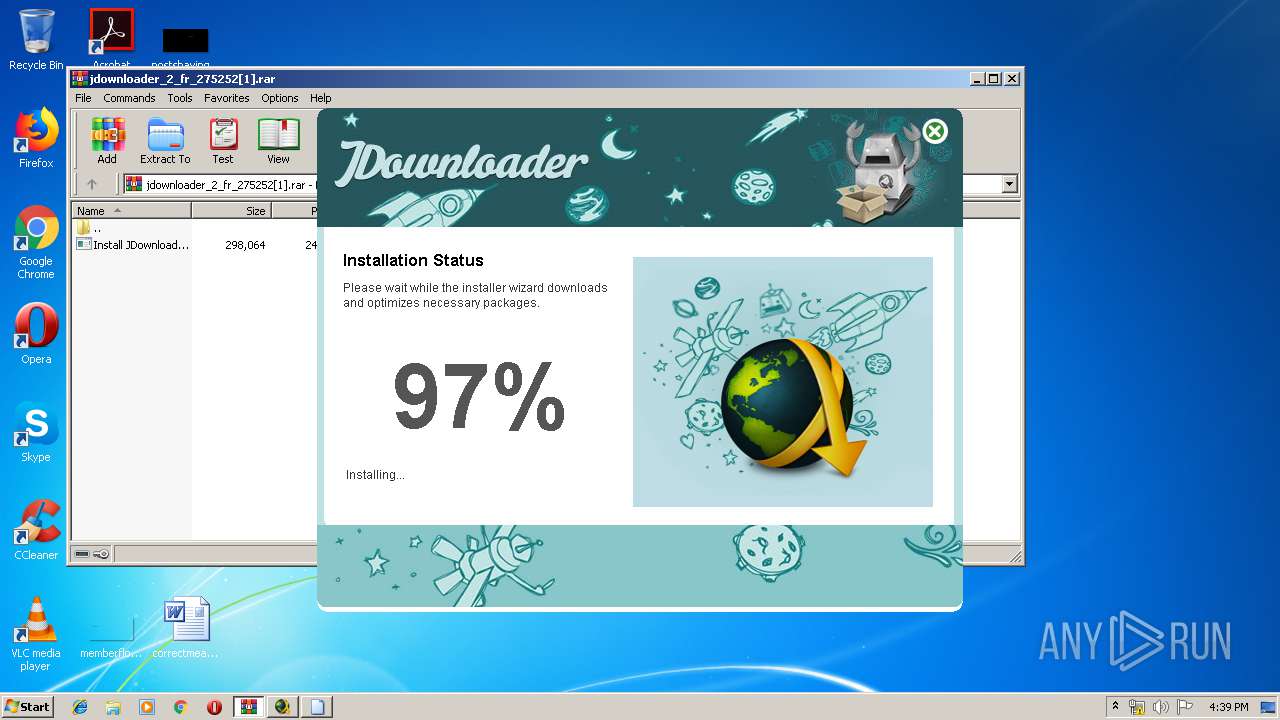Open Acrobat desktop shortcut

click(x=111, y=38)
